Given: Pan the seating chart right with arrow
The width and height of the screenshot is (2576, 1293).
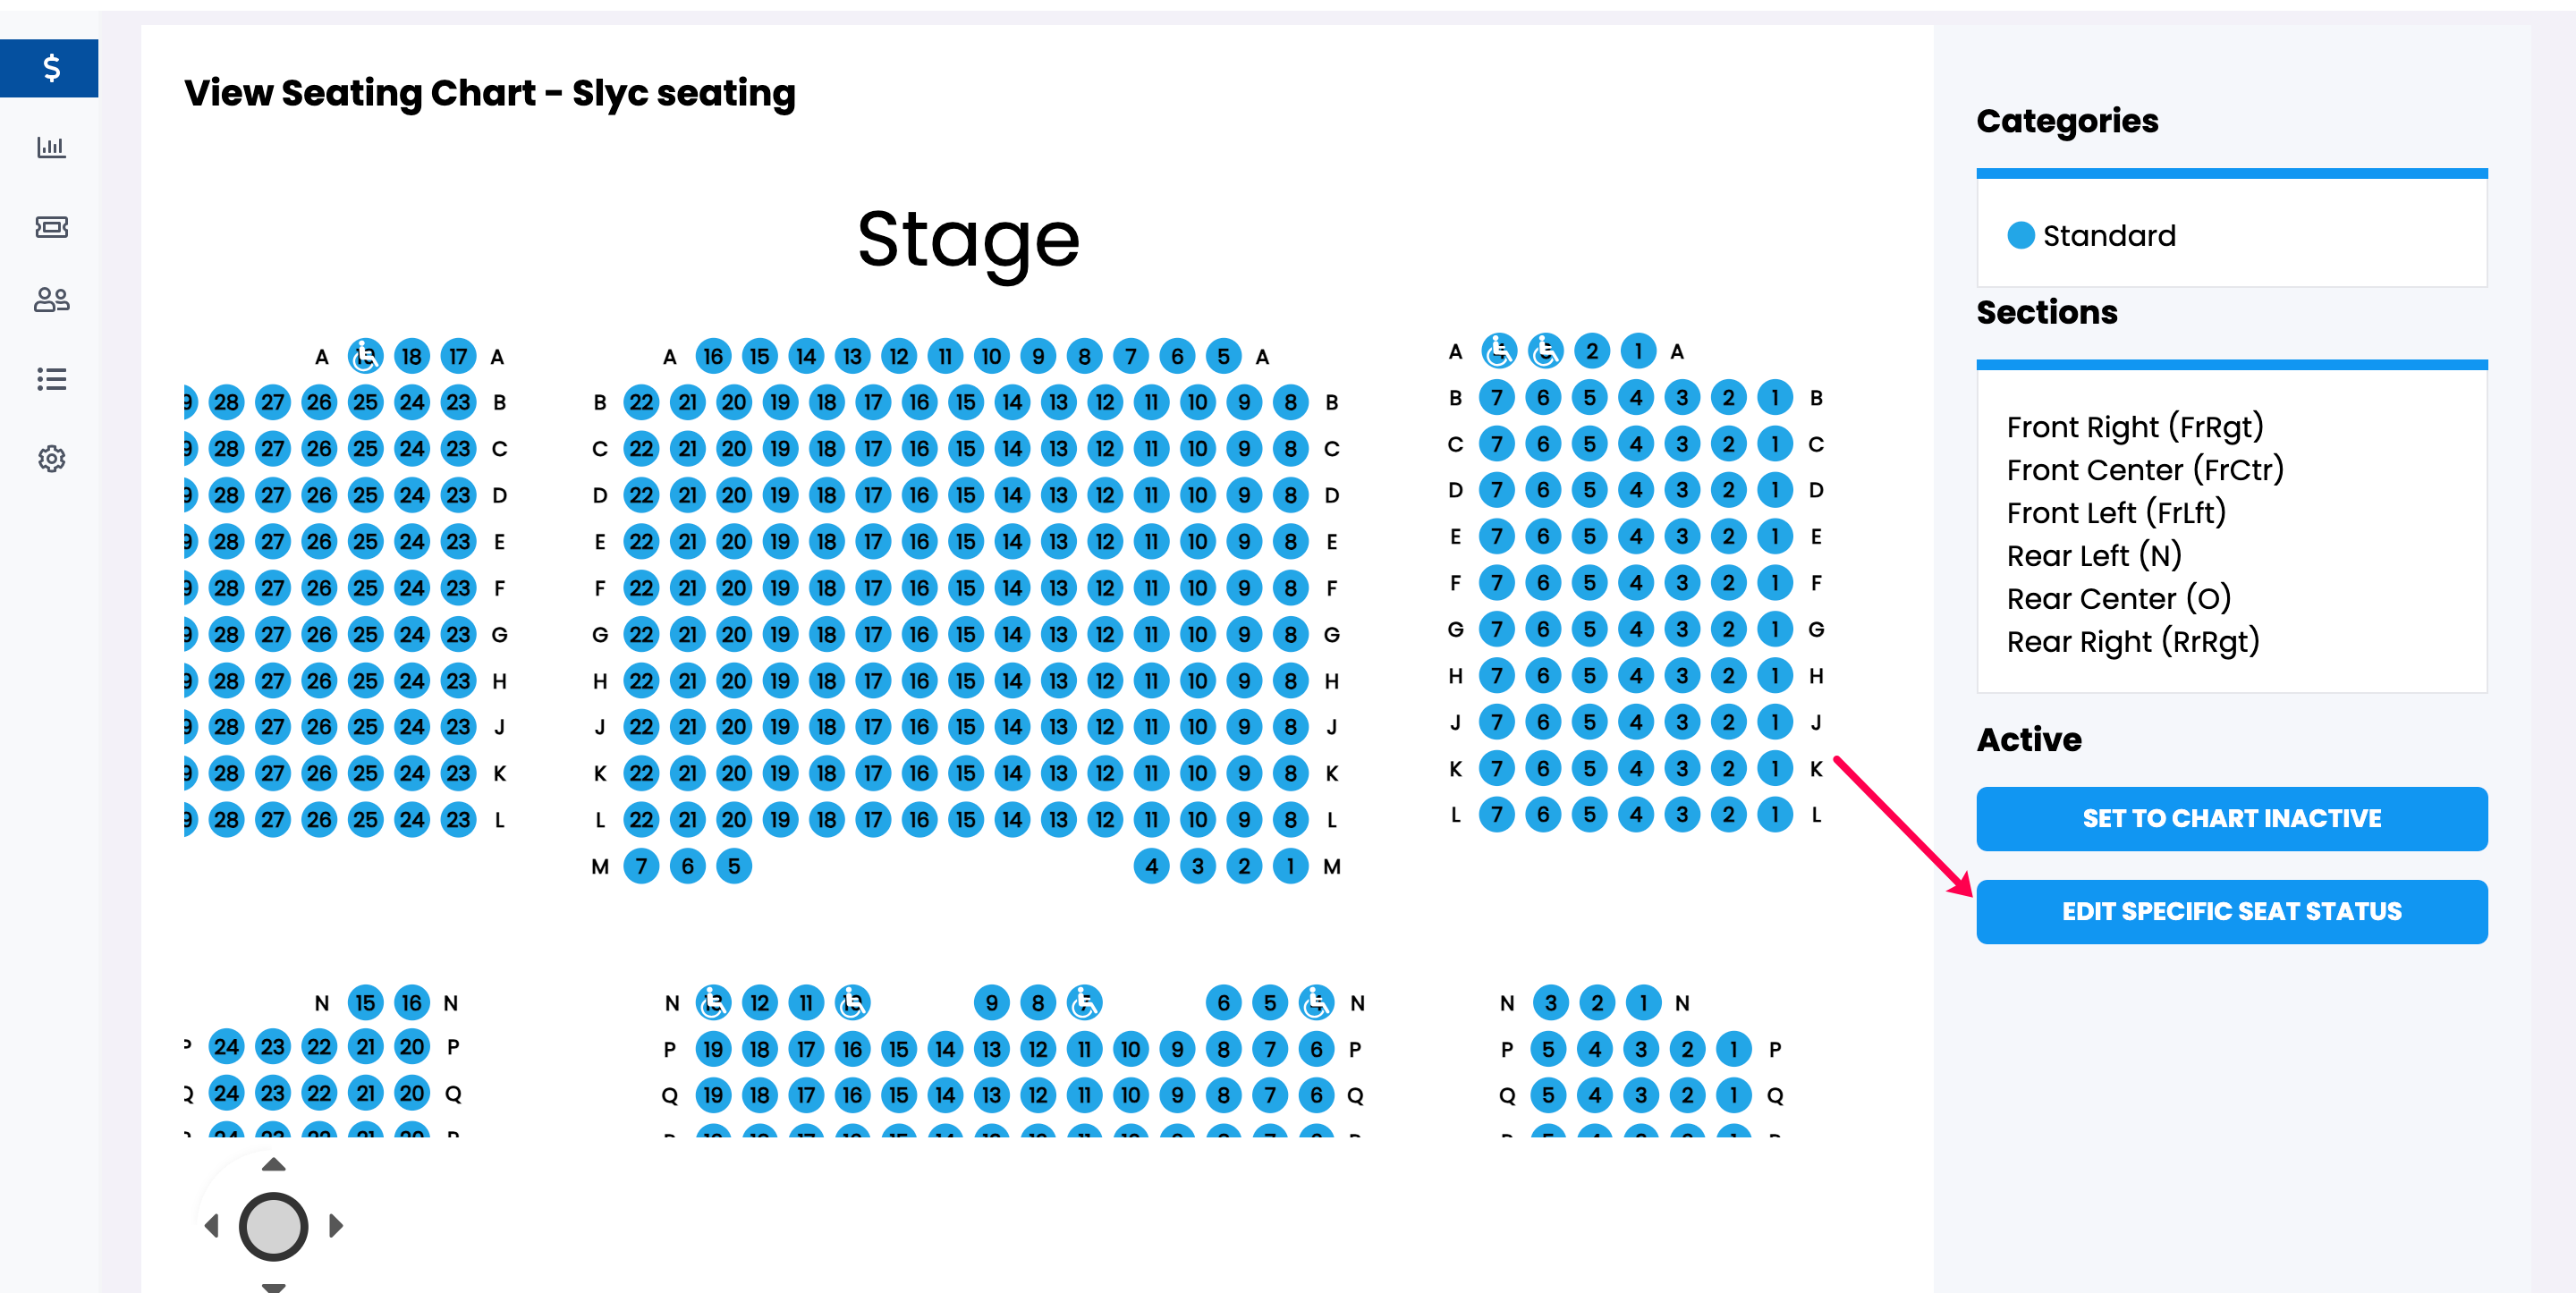Looking at the screenshot, I should [x=336, y=1225].
